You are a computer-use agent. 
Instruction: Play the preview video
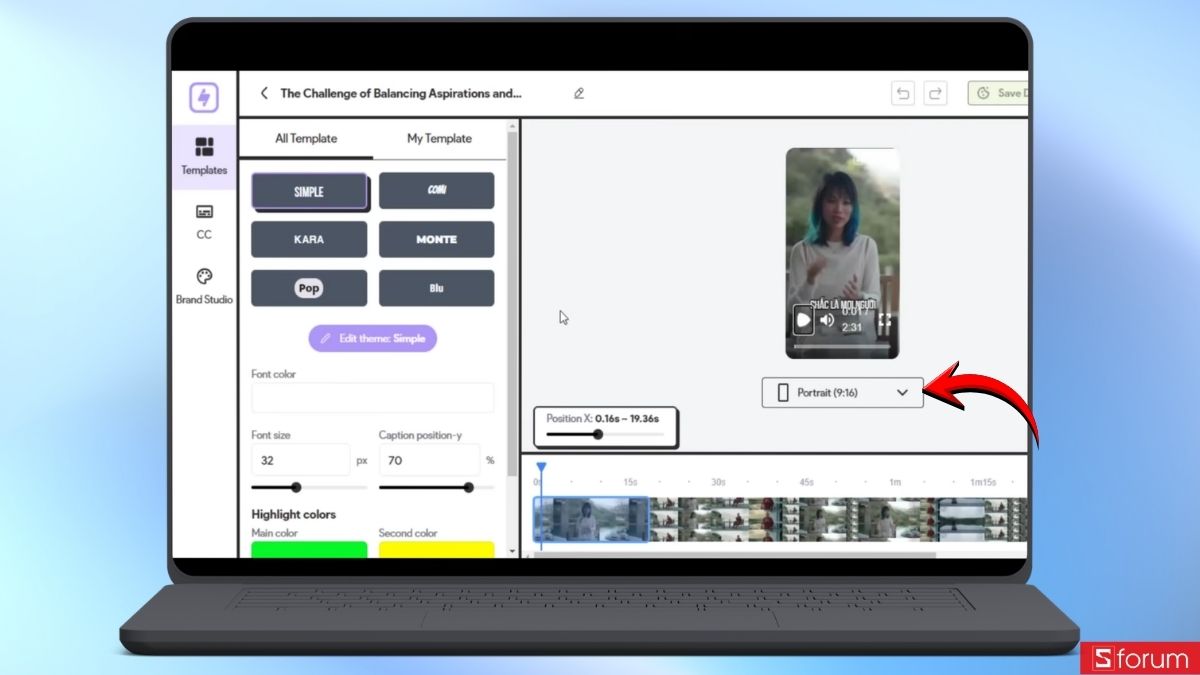802,319
